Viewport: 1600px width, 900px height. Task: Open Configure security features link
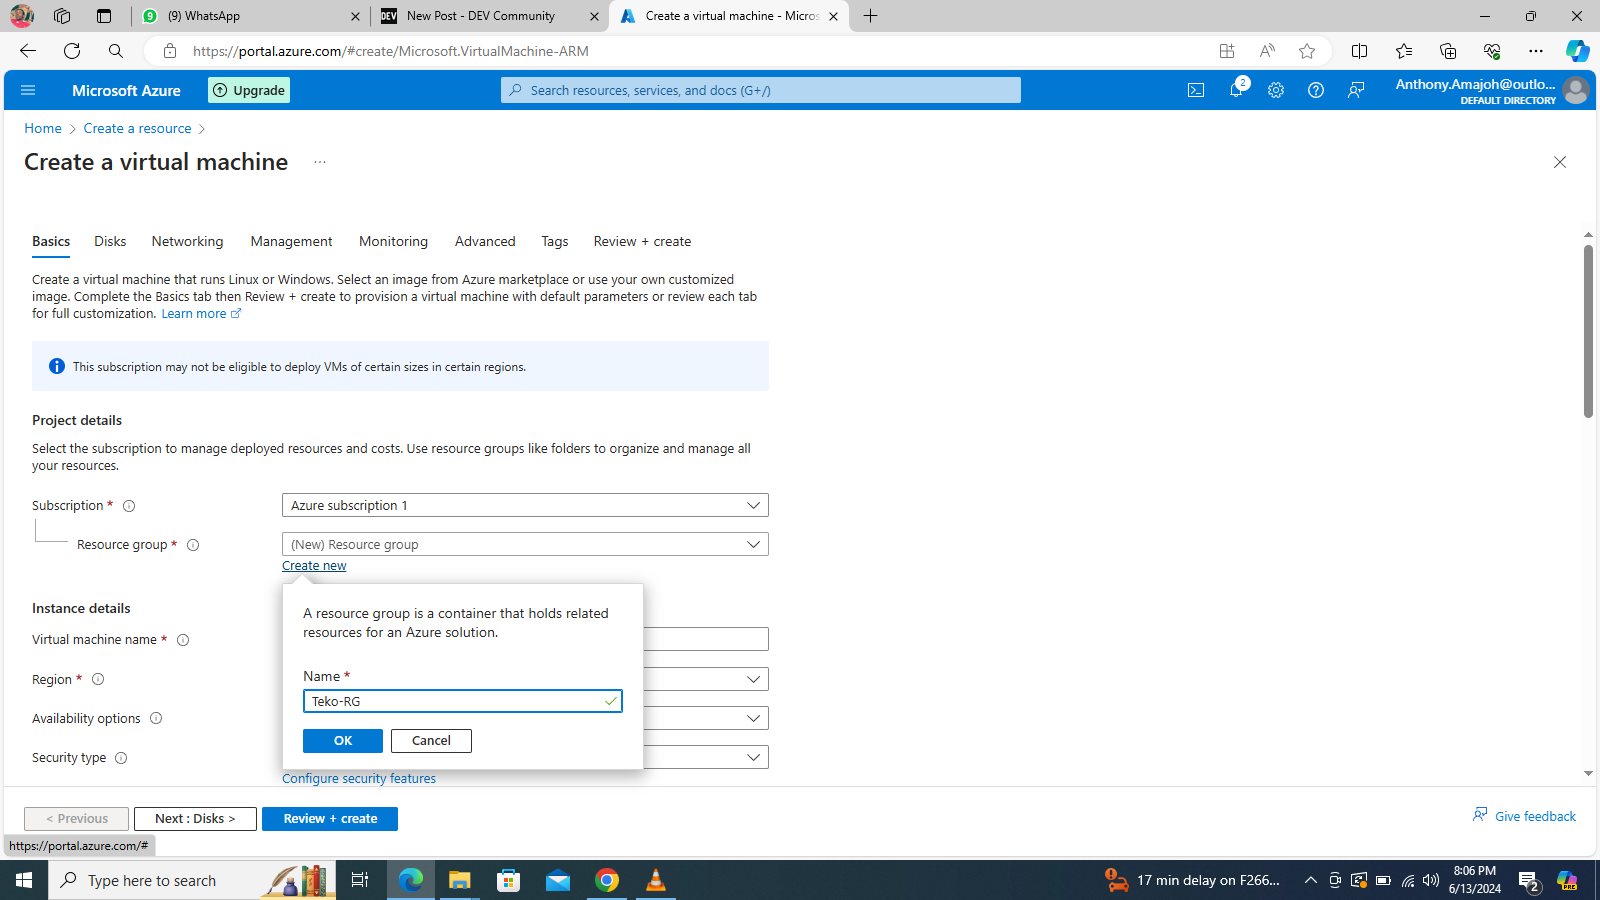(359, 779)
